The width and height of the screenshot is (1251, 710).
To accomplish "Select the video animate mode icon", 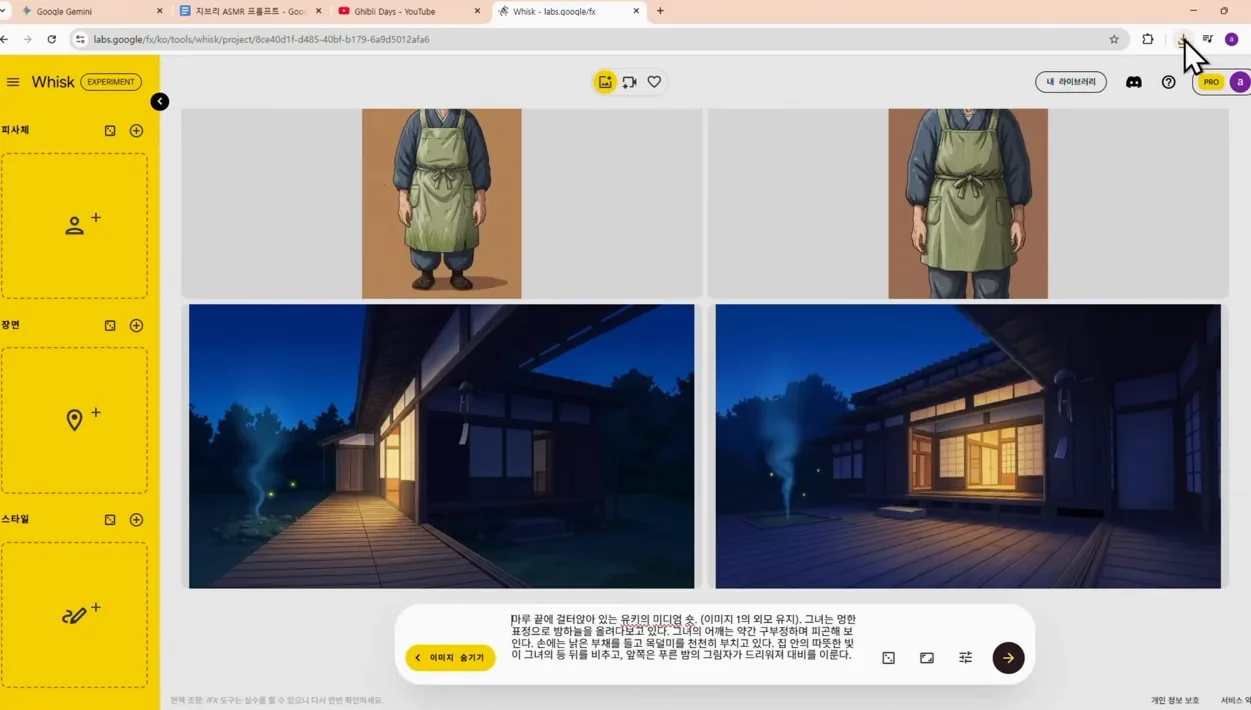I will [x=630, y=82].
